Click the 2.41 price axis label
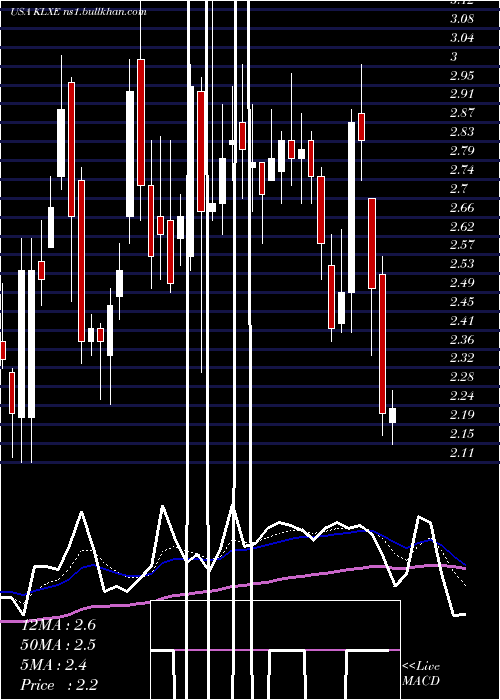Image resolution: width=500 pixels, height=700 pixels. tap(462, 321)
